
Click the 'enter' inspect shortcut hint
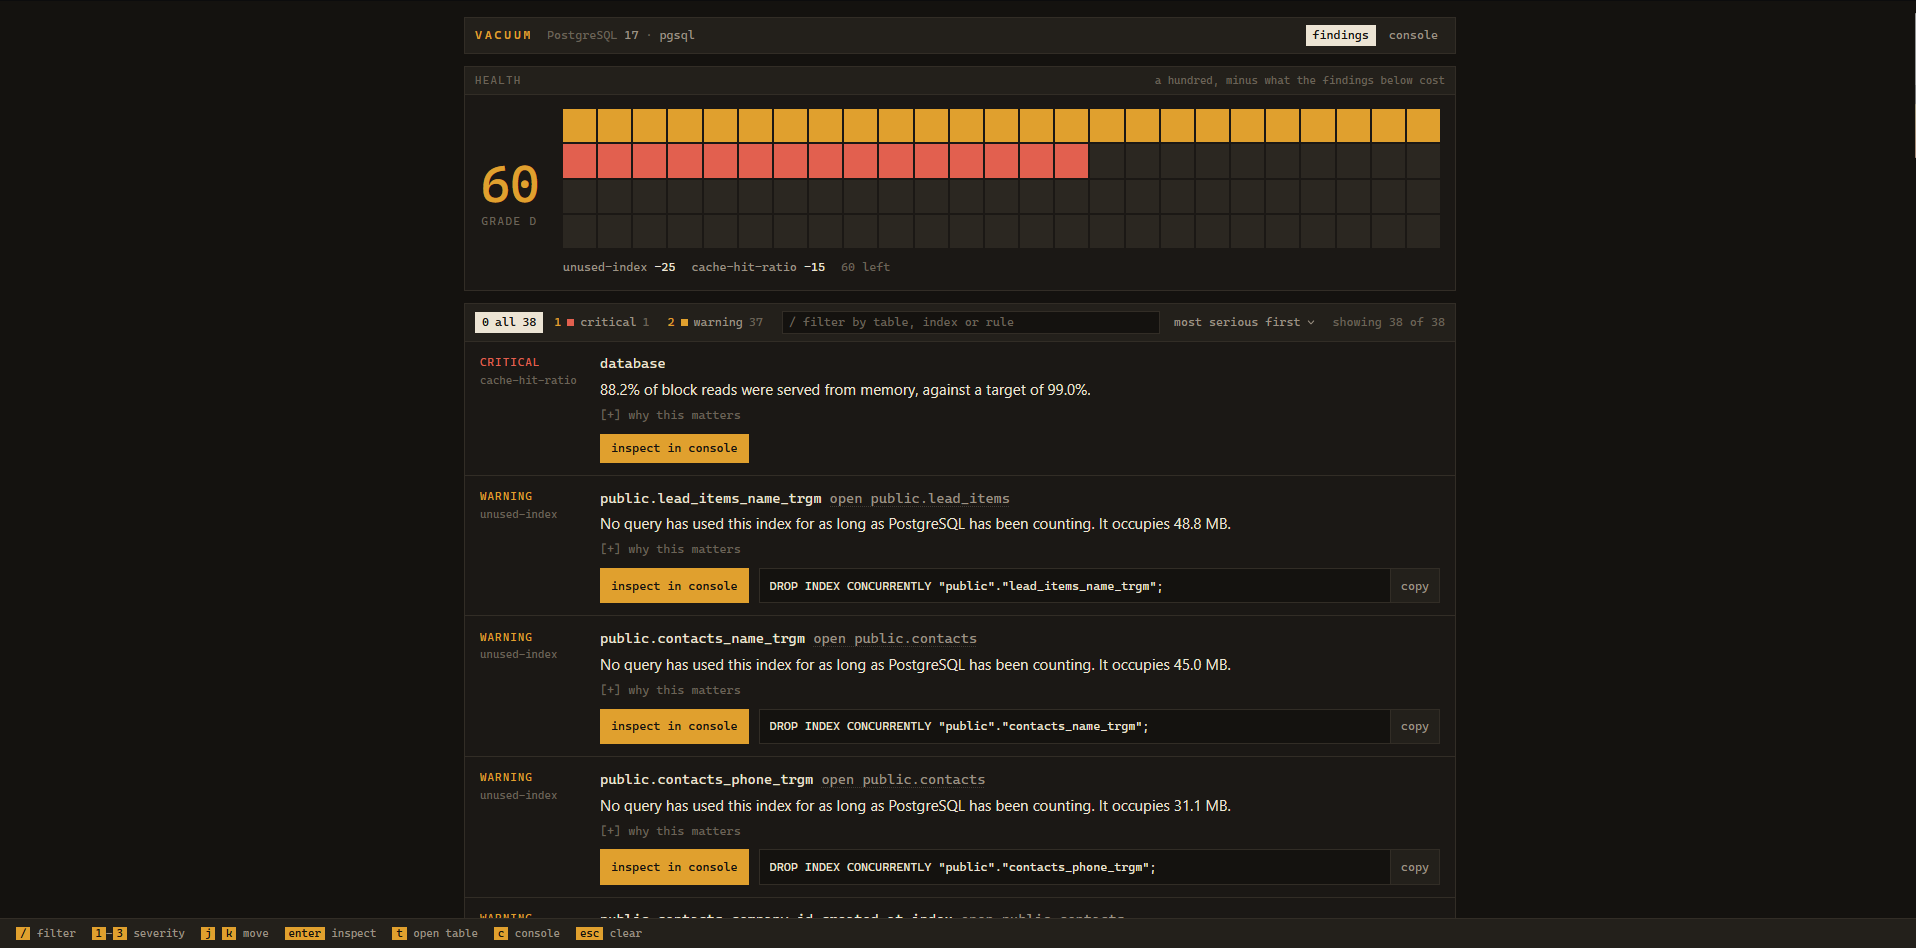click(x=305, y=933)
